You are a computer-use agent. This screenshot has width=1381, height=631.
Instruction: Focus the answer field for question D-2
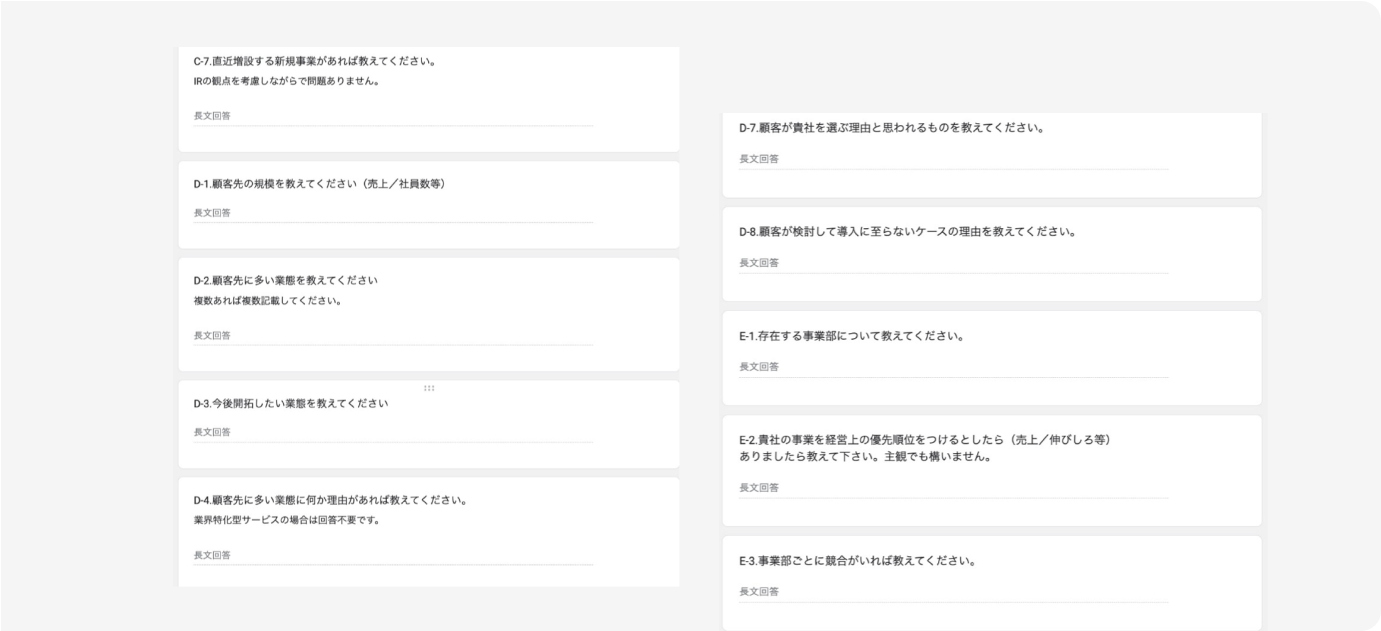pos(392,336)
